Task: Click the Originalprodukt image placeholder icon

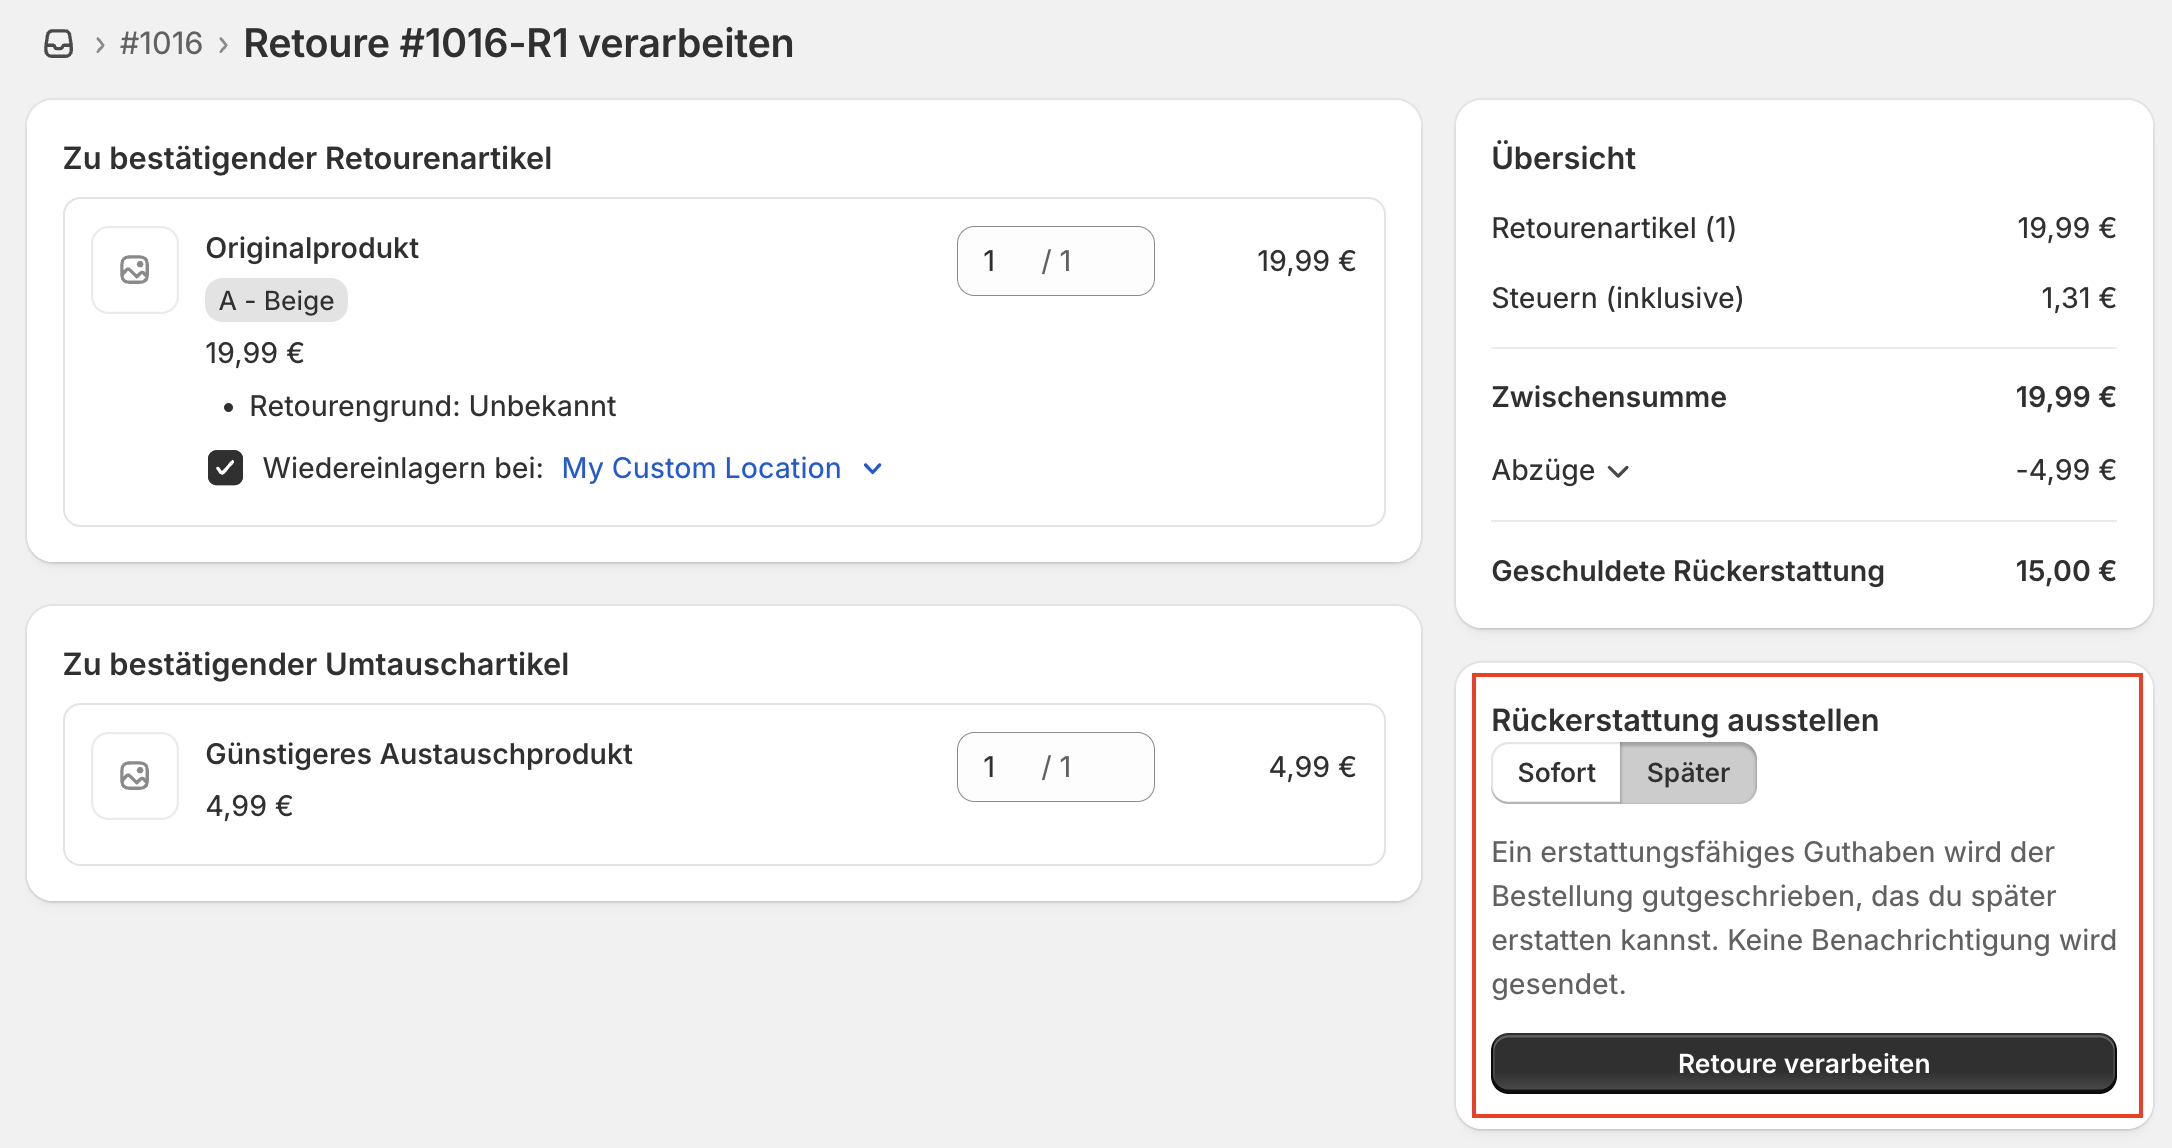Action: (x=135, y=270)
